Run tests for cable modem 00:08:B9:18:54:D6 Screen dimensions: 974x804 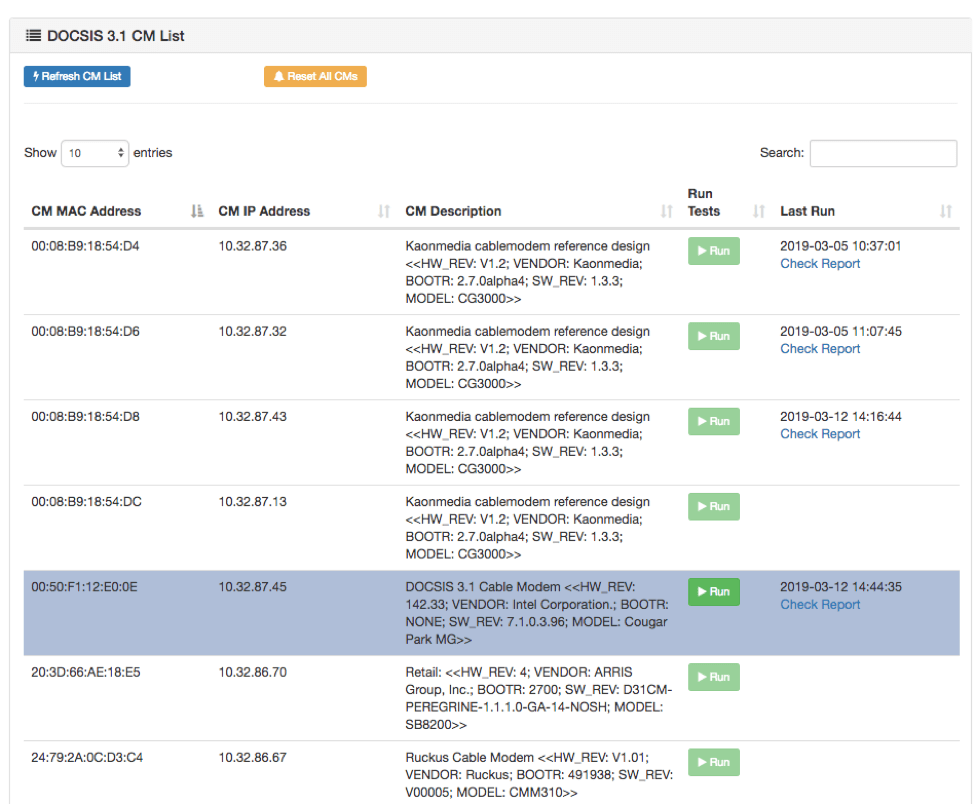(x=713, y=336)
